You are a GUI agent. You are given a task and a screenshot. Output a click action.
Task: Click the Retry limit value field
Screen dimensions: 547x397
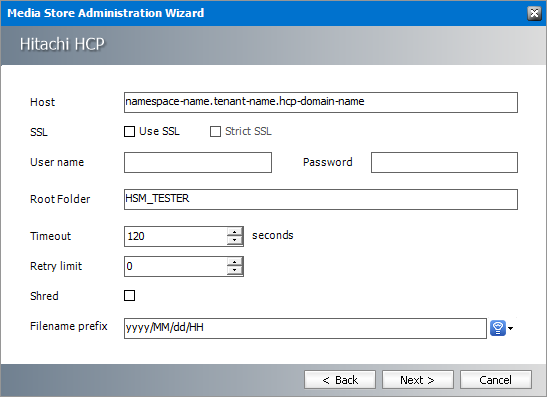tap(175, 266)
